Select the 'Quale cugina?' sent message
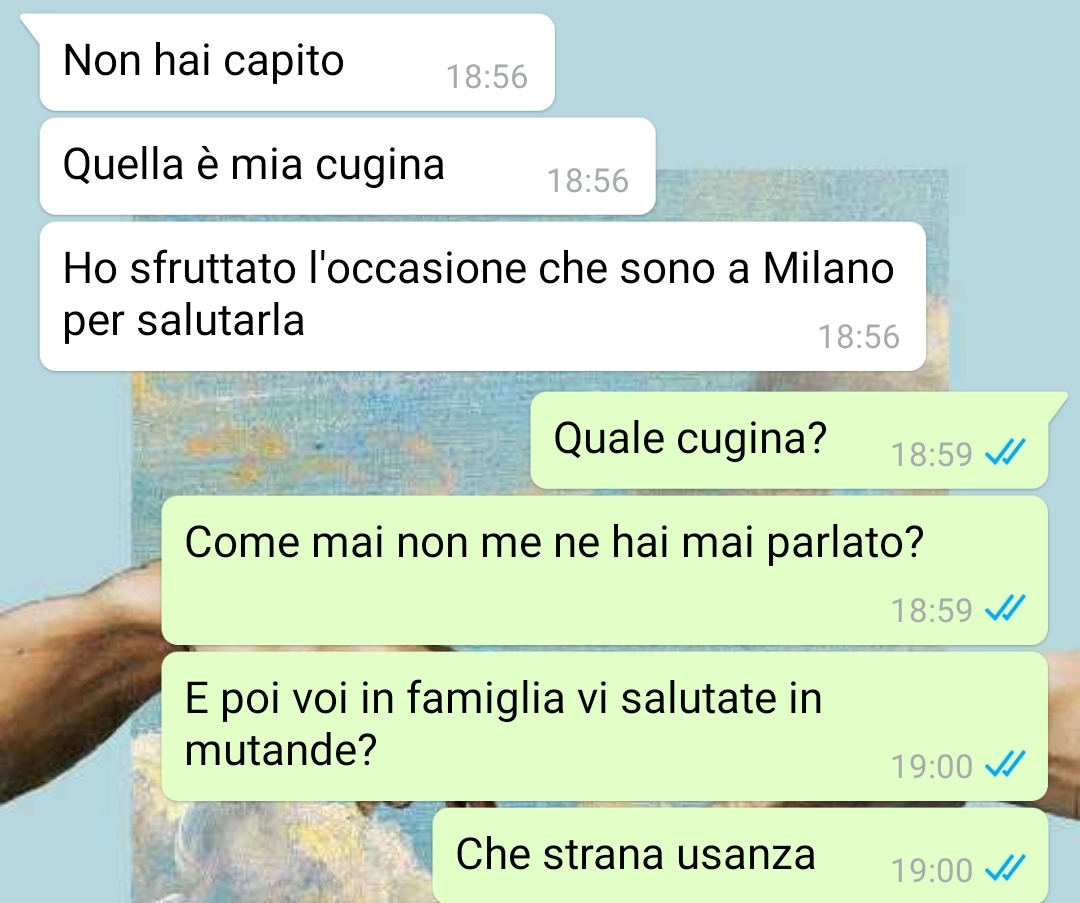The image size is (1080, 903). pos(789,440)
